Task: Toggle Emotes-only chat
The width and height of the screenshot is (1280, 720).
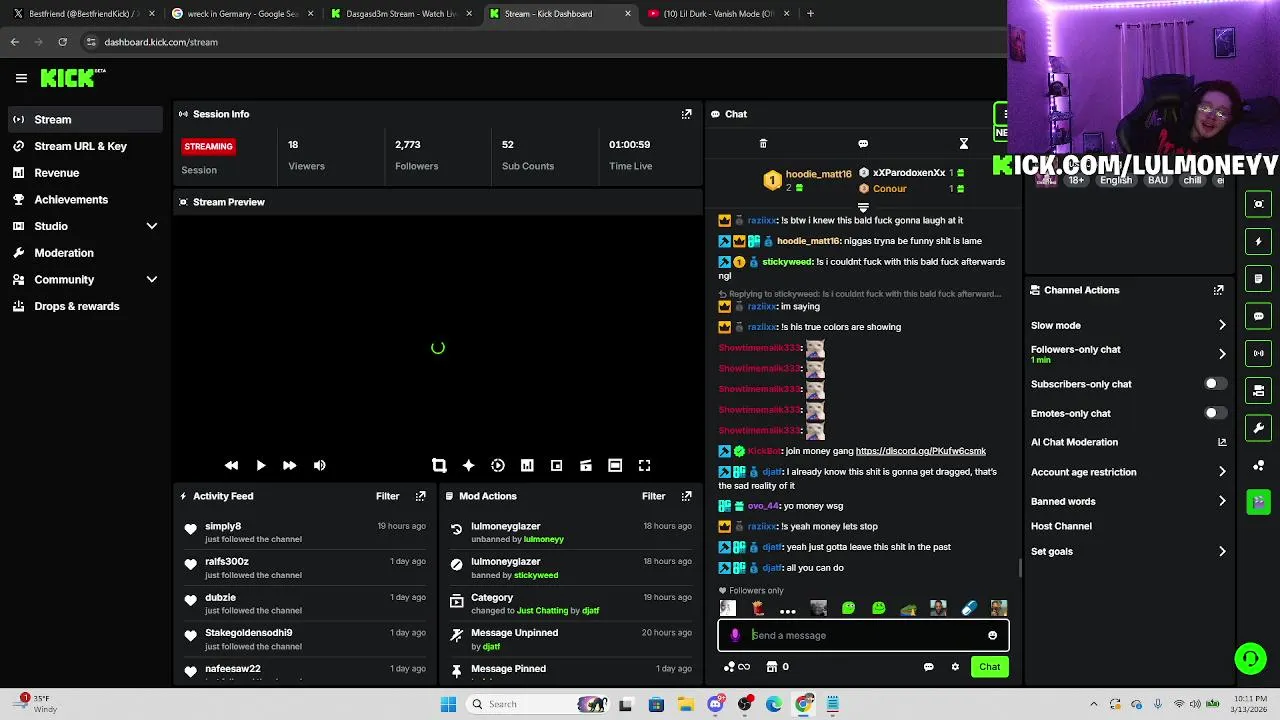Action: [1214, 413]
